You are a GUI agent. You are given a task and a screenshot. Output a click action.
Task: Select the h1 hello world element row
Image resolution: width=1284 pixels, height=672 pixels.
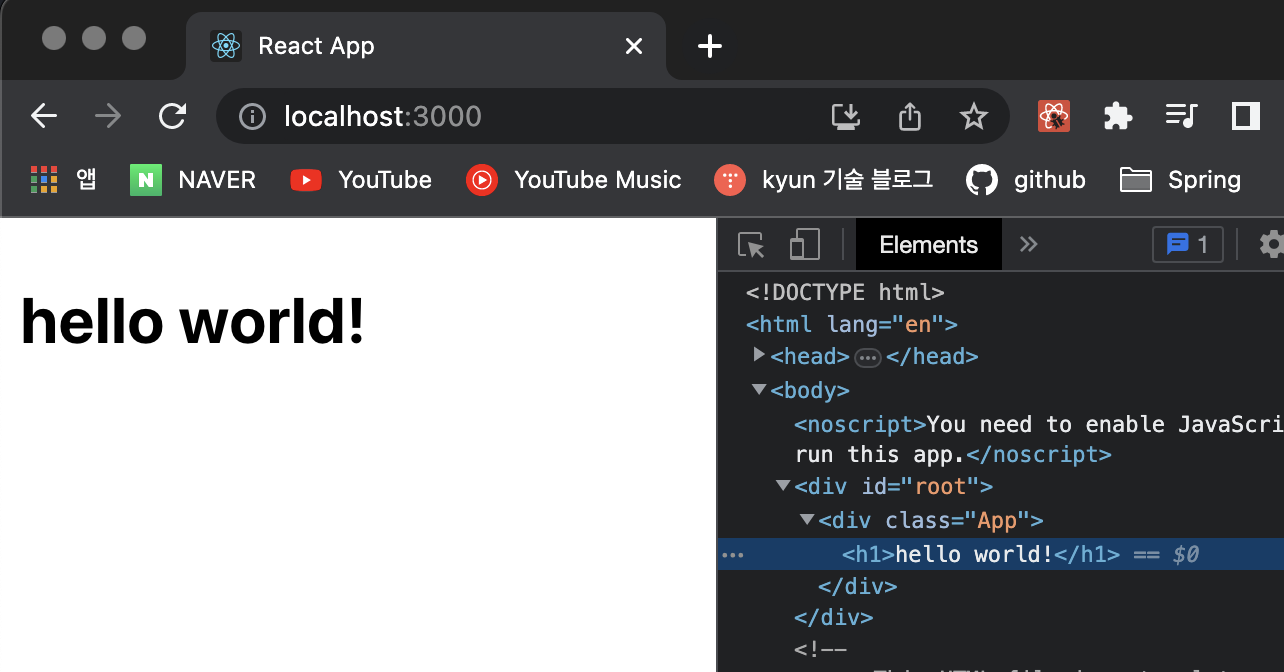coord(1001,554)
